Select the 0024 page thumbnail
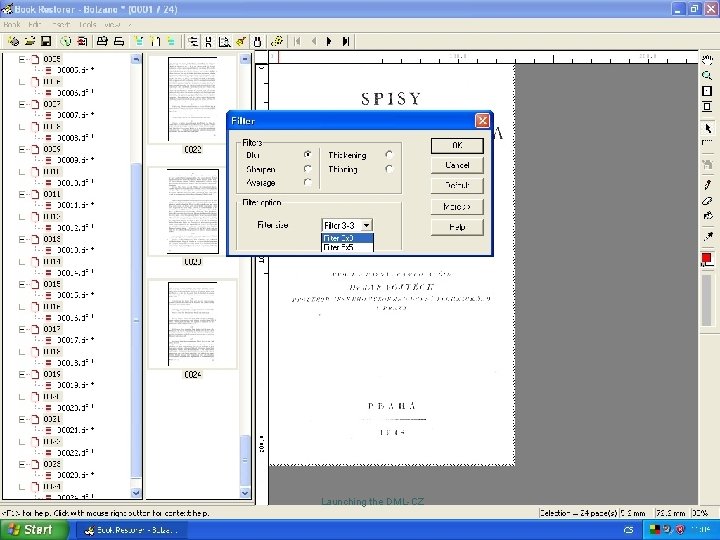Screen dimensions: 720x540 point(192,324)
